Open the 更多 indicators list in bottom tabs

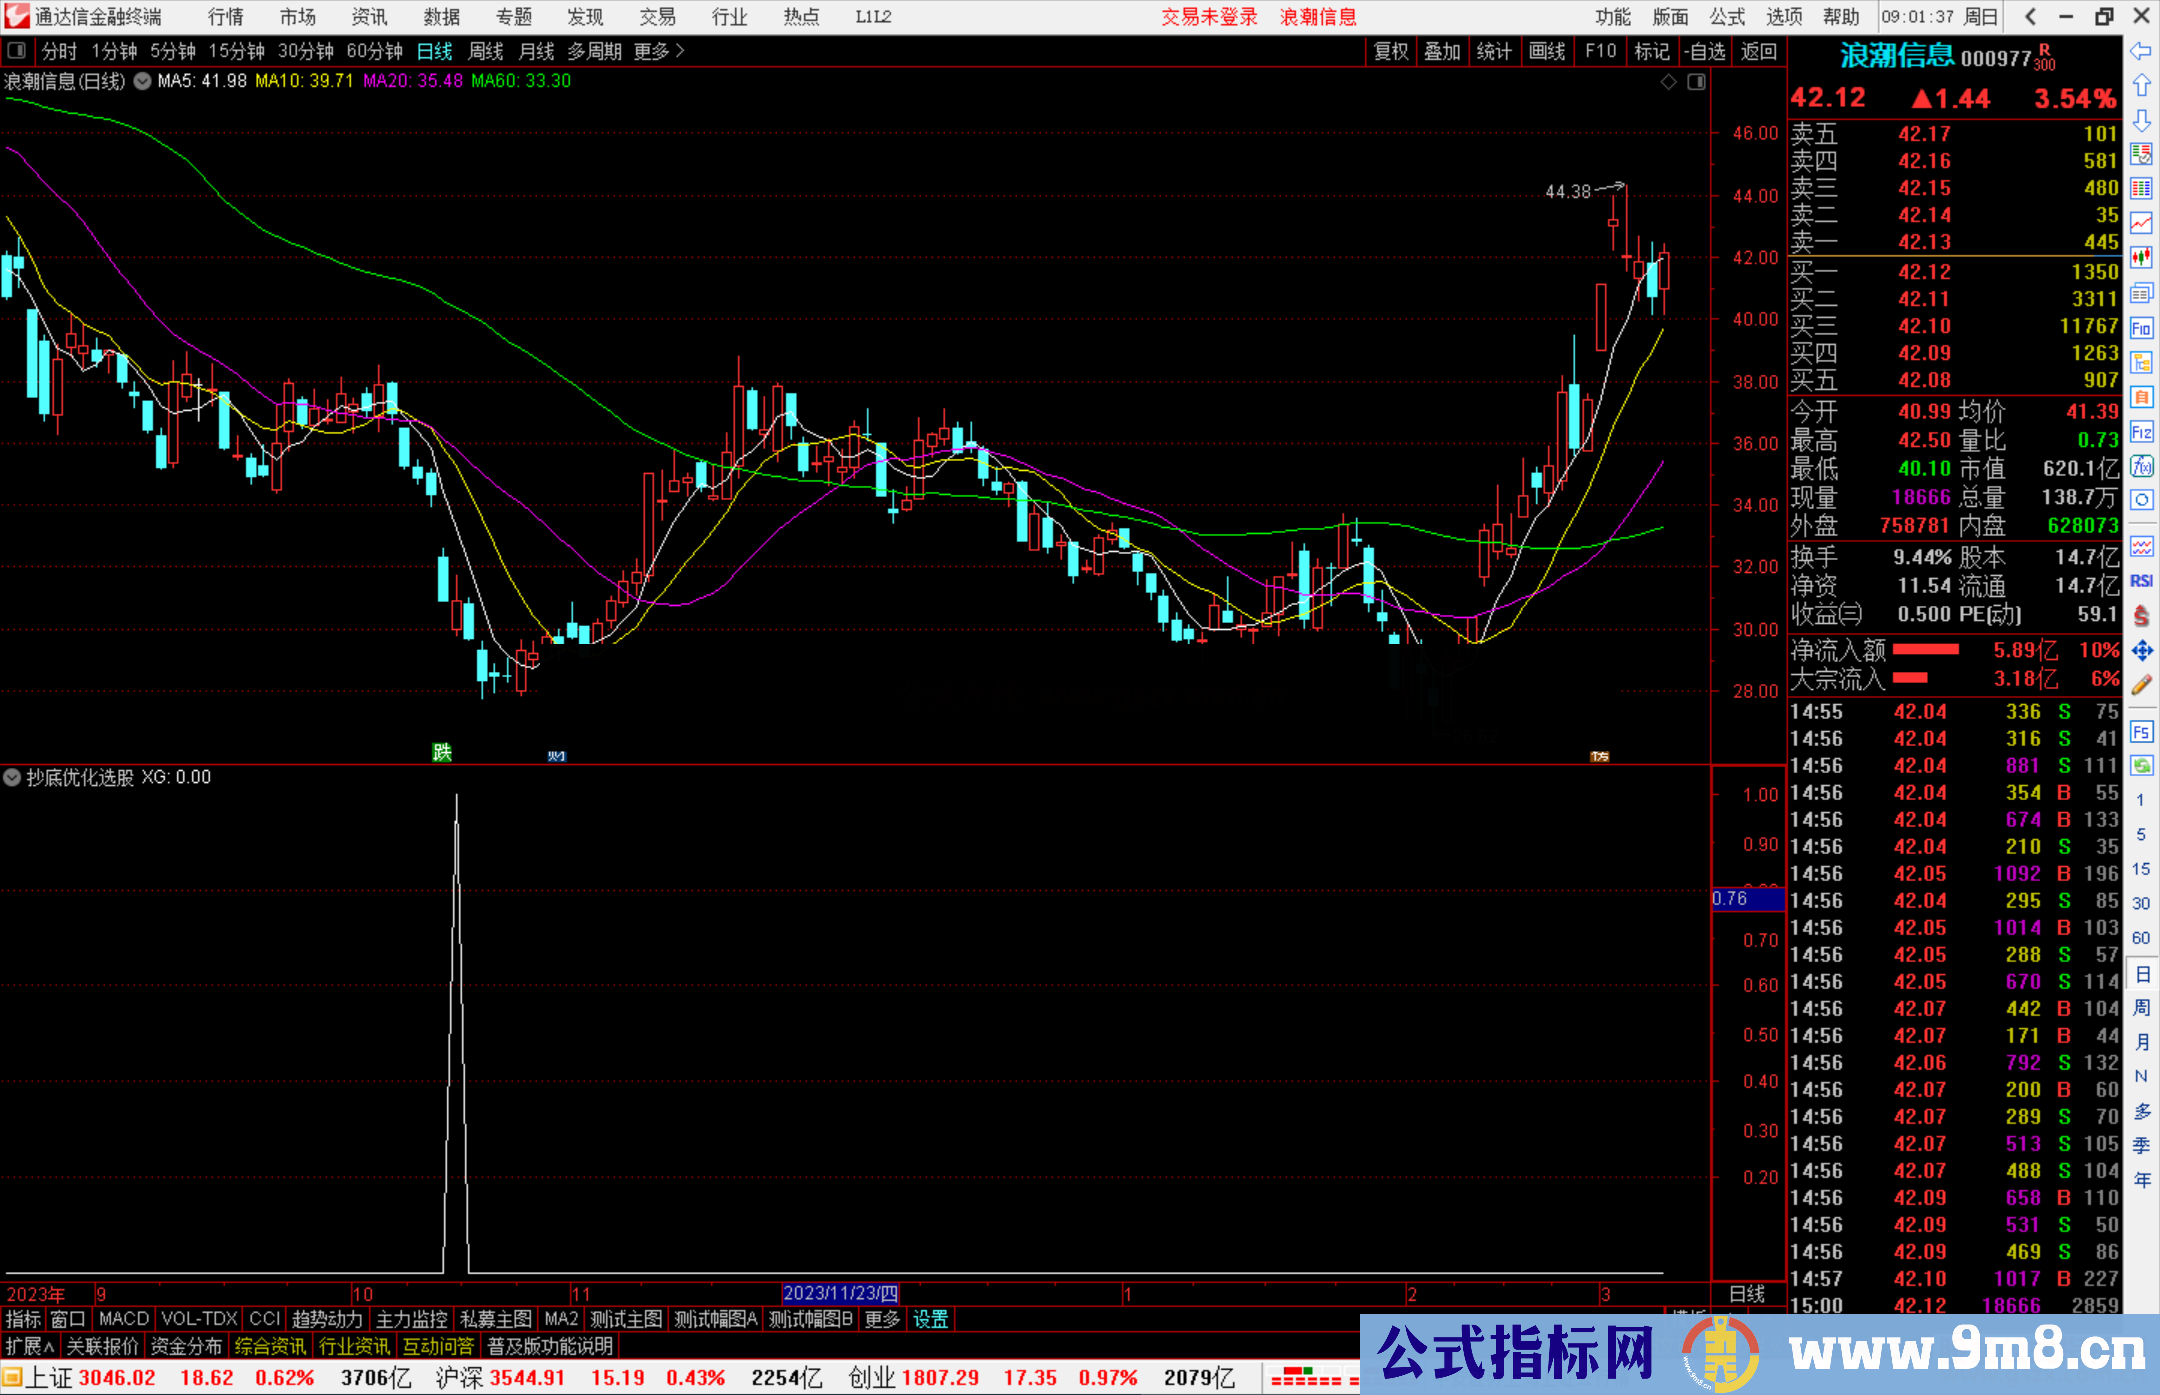pyautogui.click(x=881, y=1319)
